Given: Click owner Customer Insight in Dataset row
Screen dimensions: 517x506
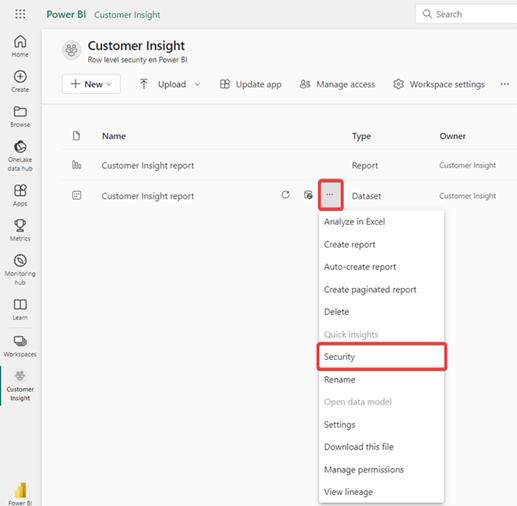Looking at the screenshot, I should 467,196.
